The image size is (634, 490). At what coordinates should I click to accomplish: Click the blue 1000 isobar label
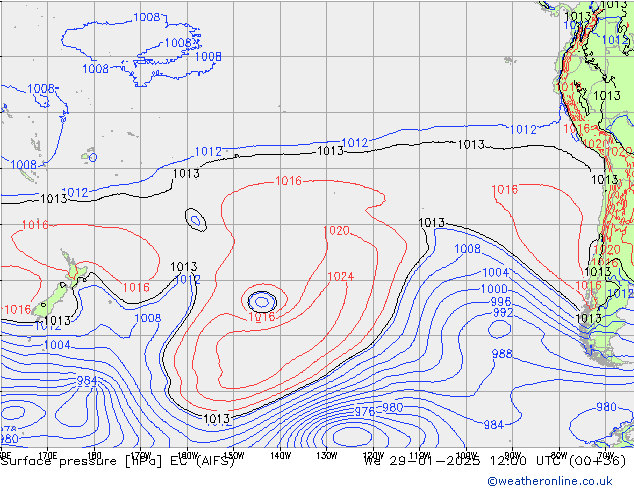(x=494, y=289)
